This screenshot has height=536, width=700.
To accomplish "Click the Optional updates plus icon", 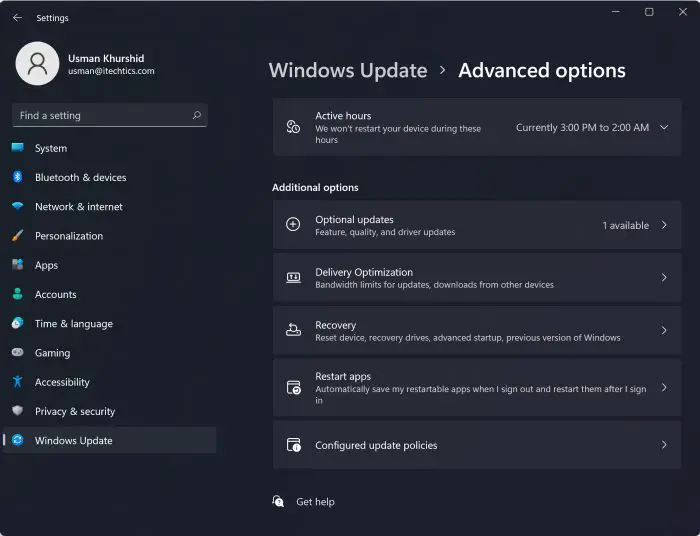I will tap(293, 224).
